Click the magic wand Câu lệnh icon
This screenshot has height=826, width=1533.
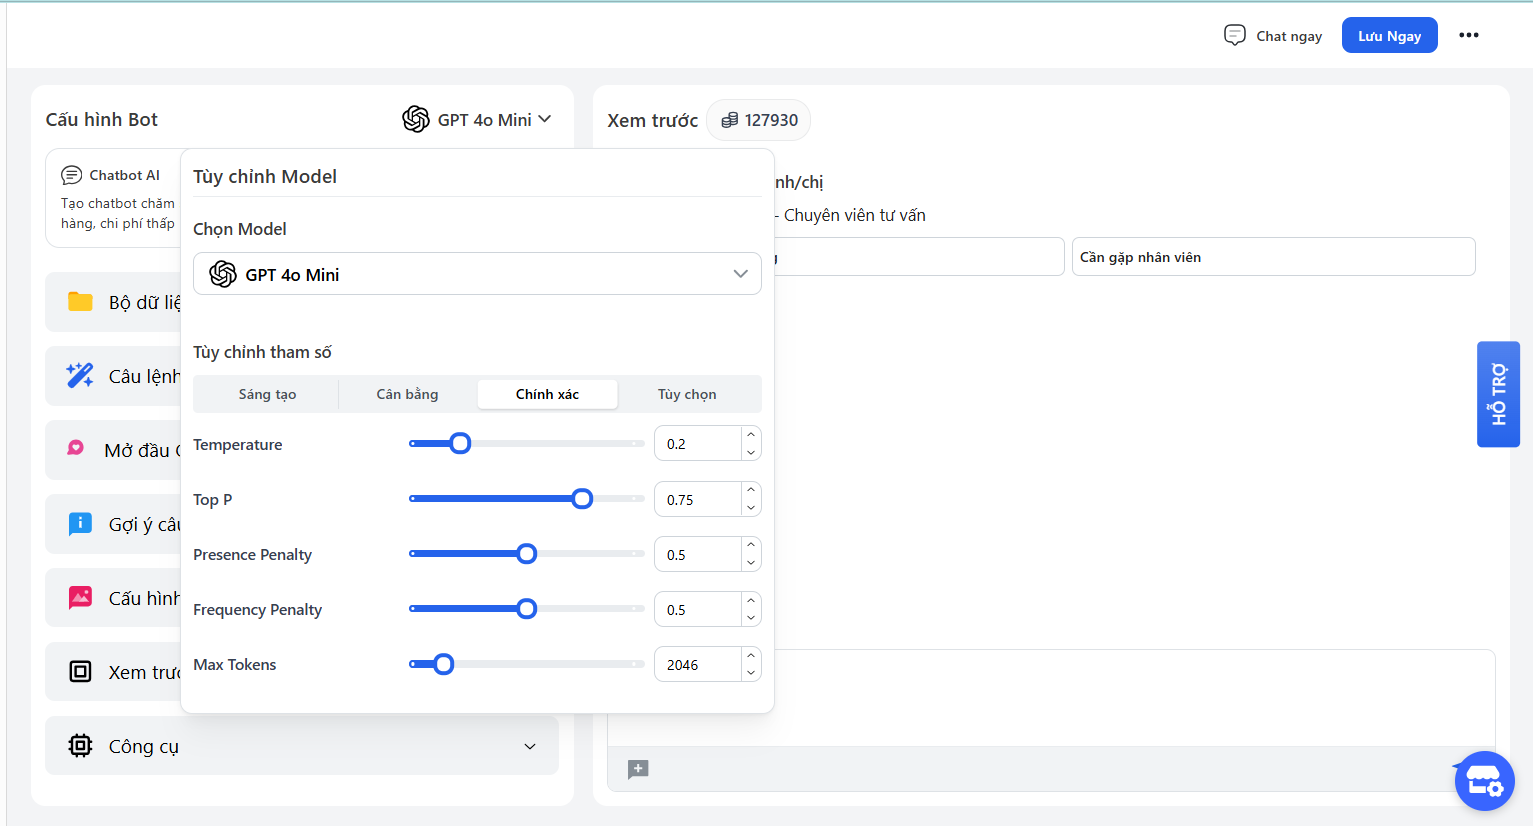(x=80, y=376)
